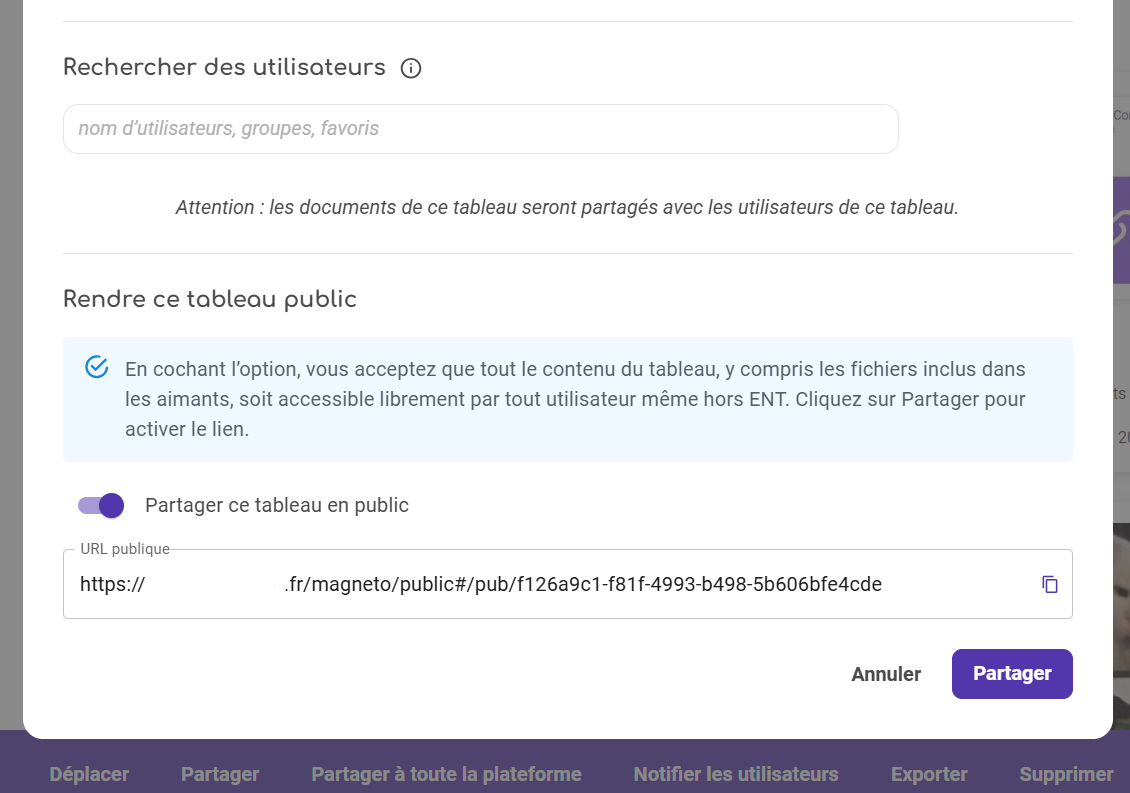Image resolution: width=1130 pixels, height=793 pixels.
Task: Toggle off Partager ce tableau en public
Action: pyautogui.click(x=101, y=505)
